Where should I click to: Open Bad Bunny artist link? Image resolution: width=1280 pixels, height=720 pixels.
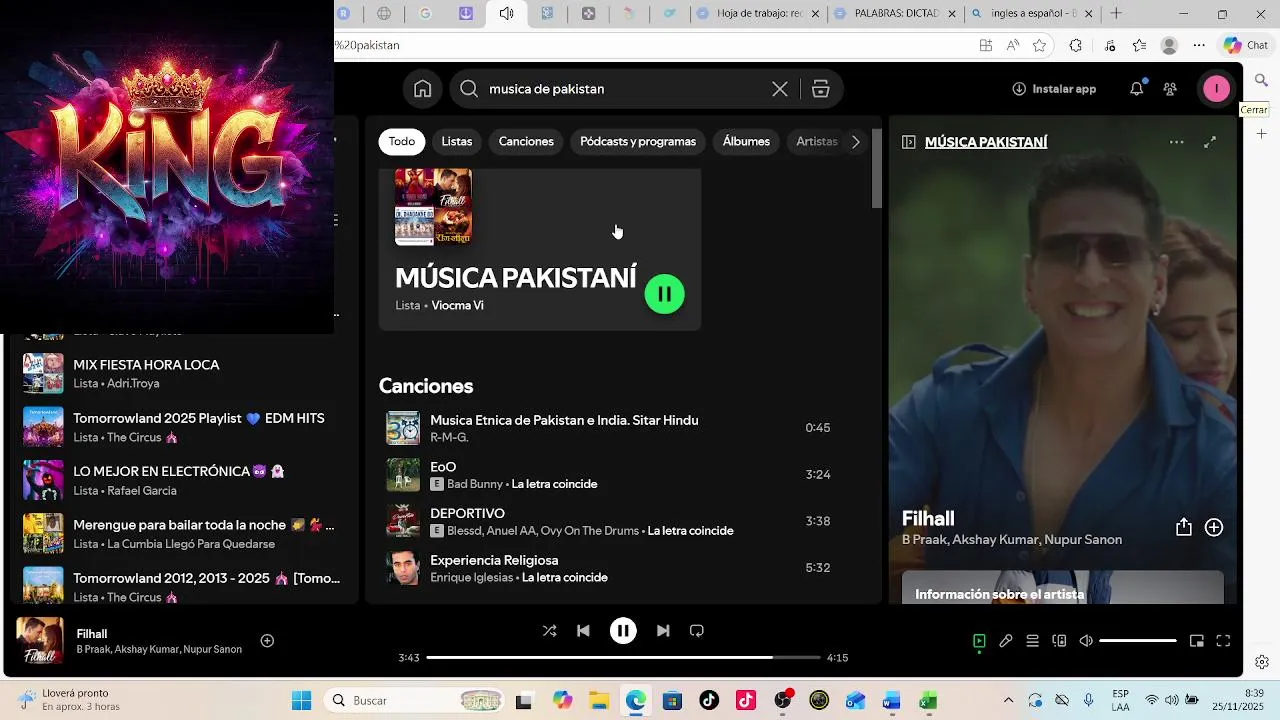[475, 484]
